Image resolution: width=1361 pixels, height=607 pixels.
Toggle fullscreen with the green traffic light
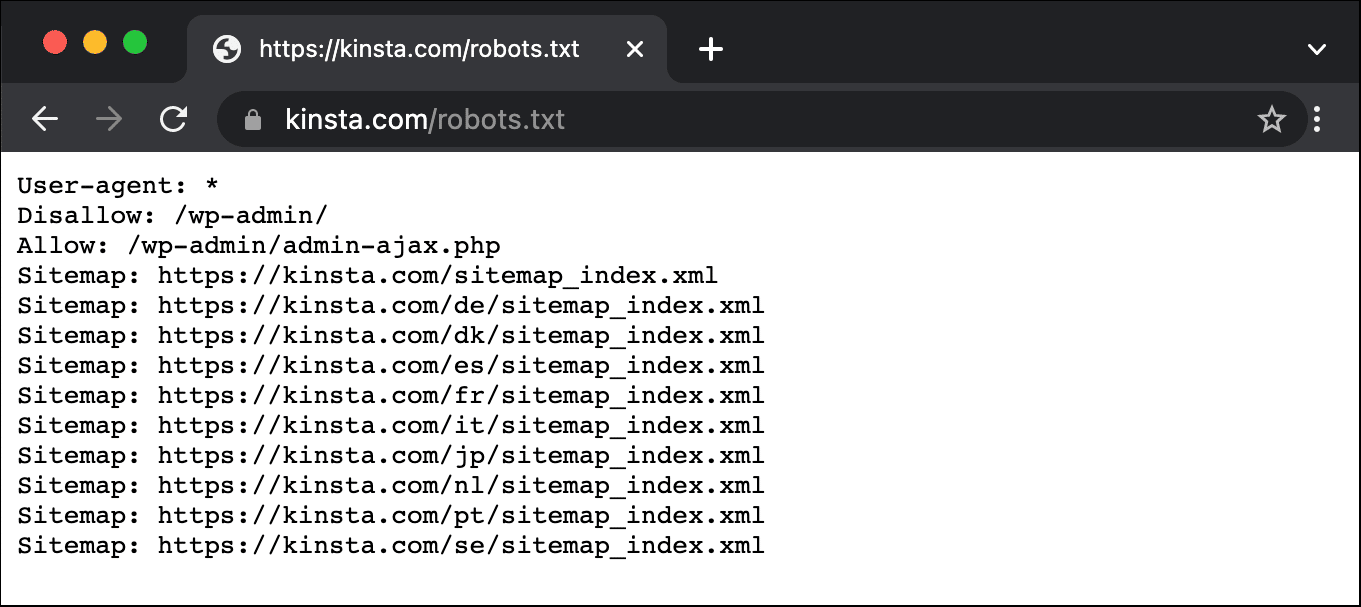134,43
